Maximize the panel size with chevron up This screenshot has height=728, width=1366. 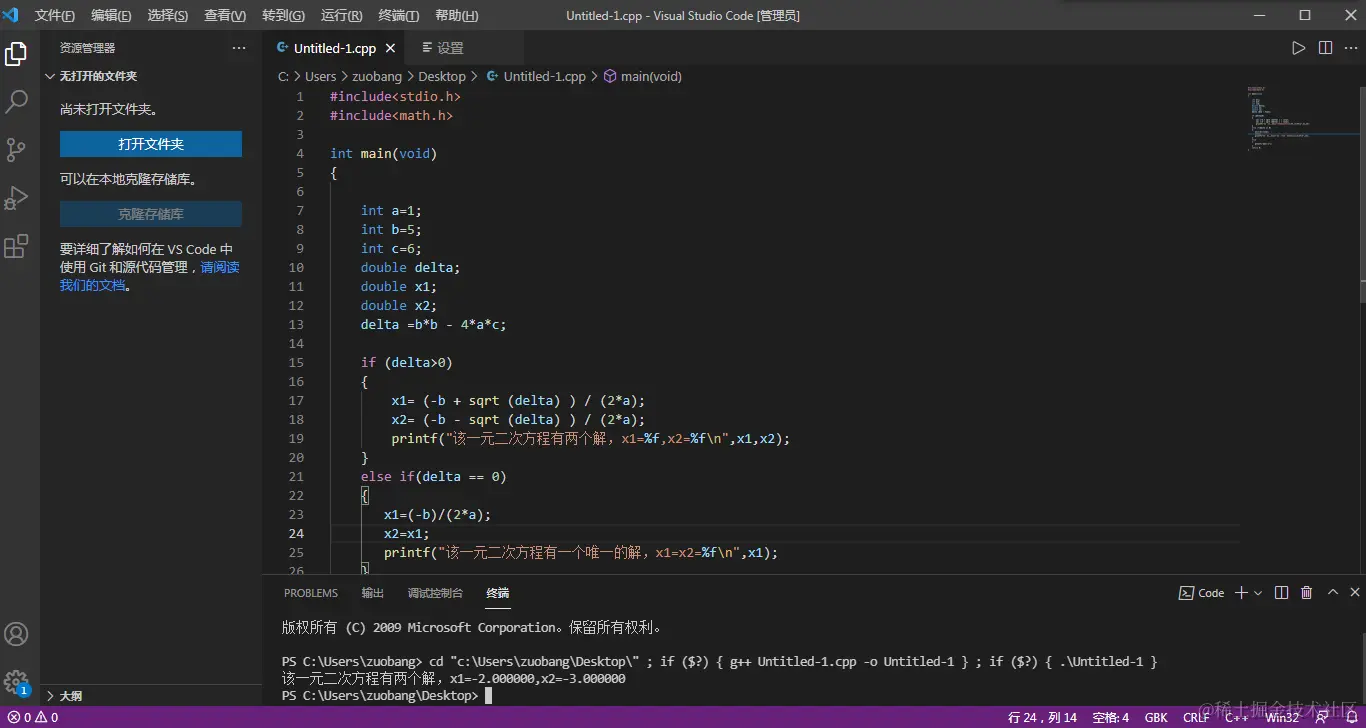pos(1332,593)
